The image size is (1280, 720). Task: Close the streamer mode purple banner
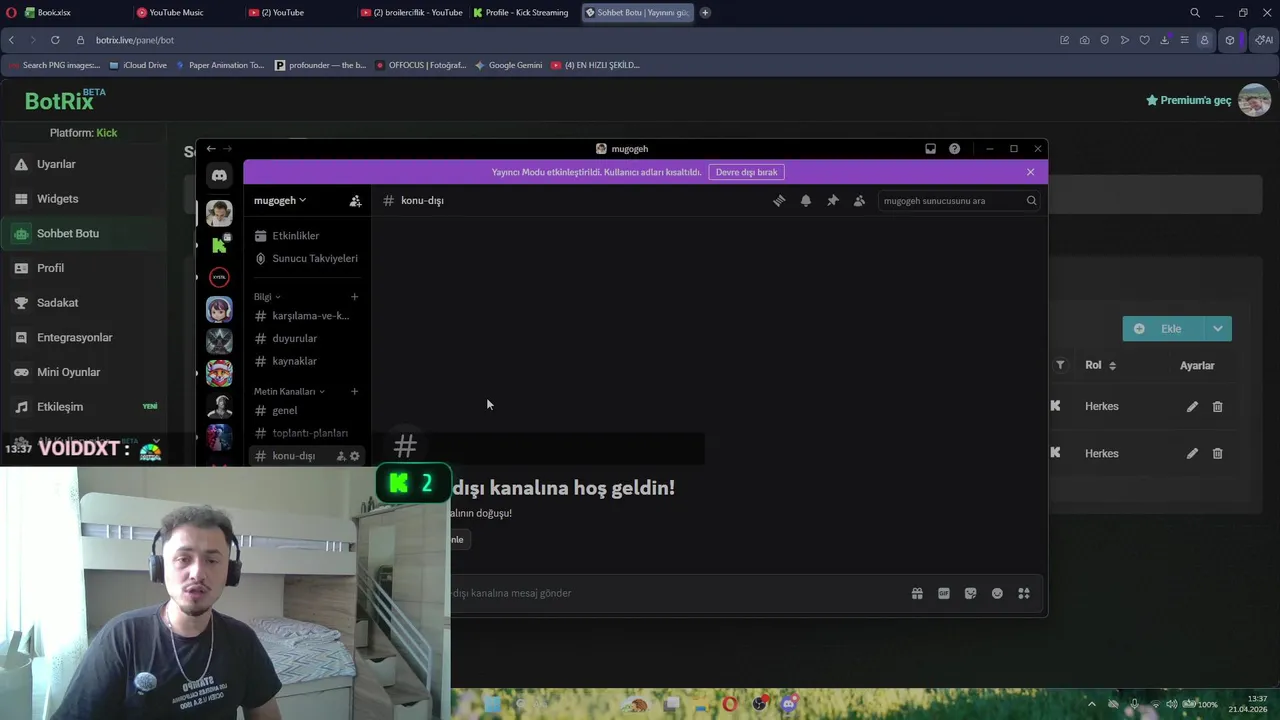[x=1030, y=172]
